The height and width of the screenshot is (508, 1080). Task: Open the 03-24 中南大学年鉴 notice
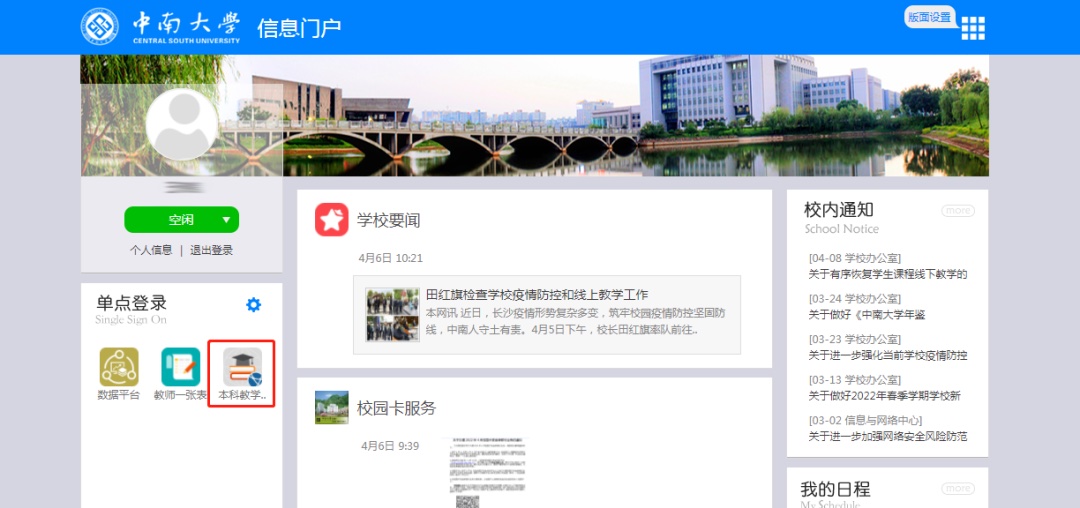tap(867, 315)
